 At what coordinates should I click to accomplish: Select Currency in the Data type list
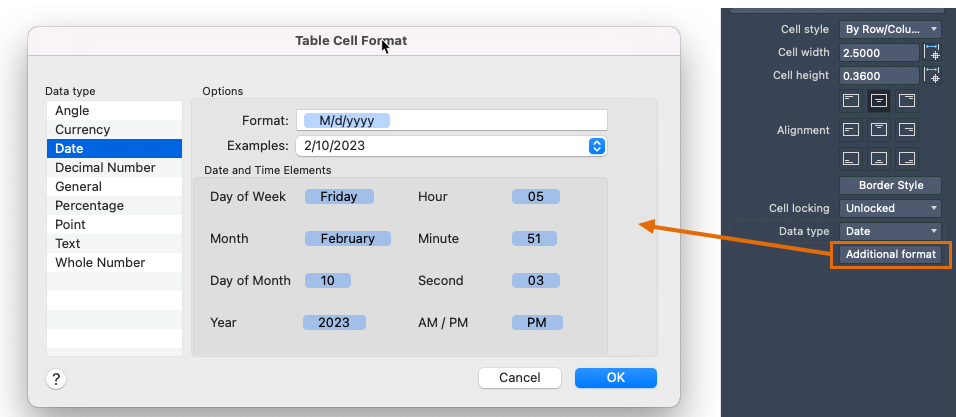click(x=83, y=130)
